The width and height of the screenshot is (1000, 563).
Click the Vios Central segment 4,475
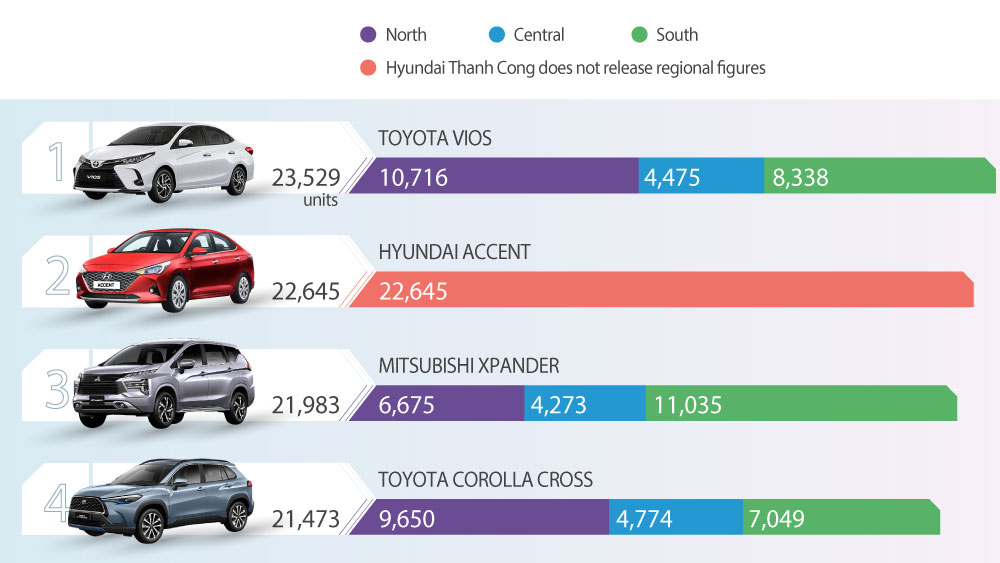click(700, 178)
